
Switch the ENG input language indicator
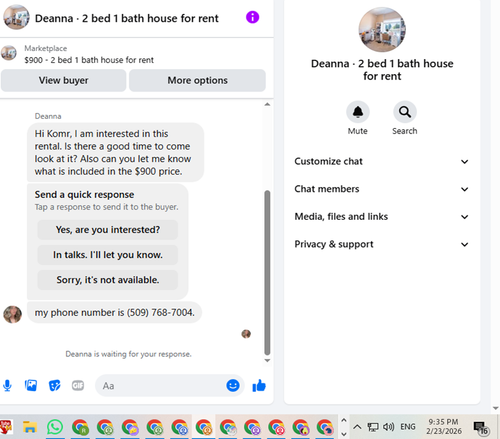point(408,427)
